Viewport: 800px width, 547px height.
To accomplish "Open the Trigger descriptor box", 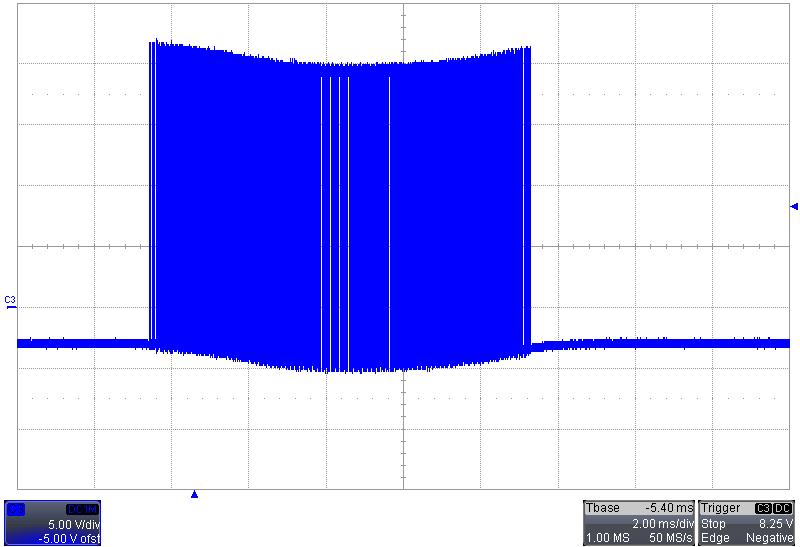I will [747, 523].
